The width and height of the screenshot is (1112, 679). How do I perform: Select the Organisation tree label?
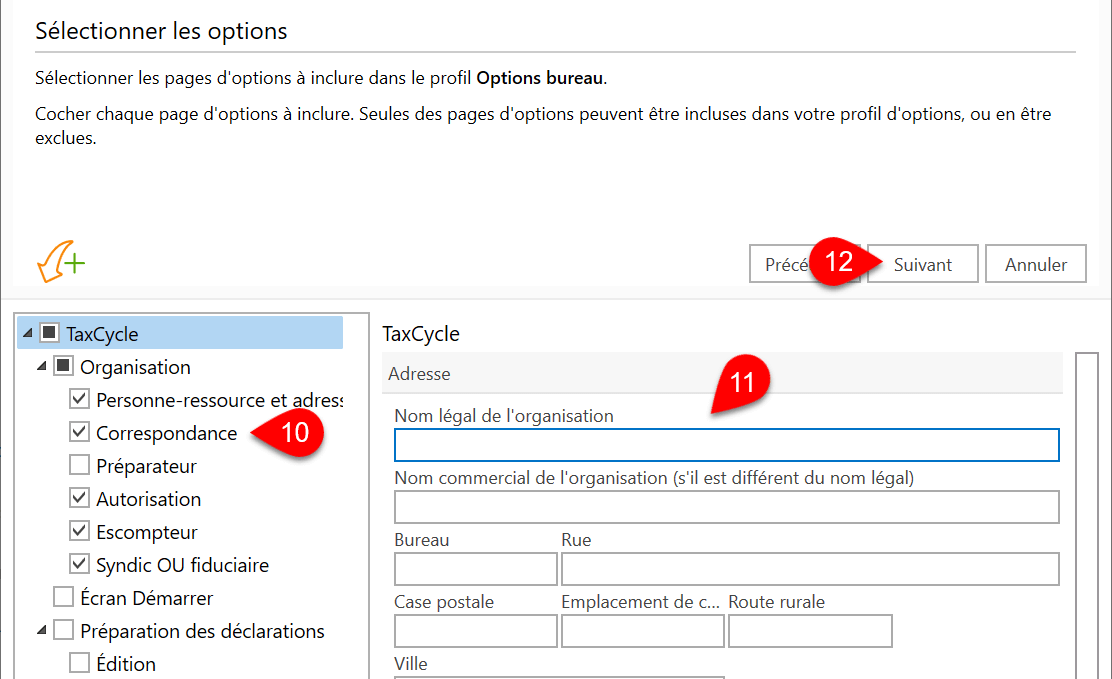click(x=135, y=367)
